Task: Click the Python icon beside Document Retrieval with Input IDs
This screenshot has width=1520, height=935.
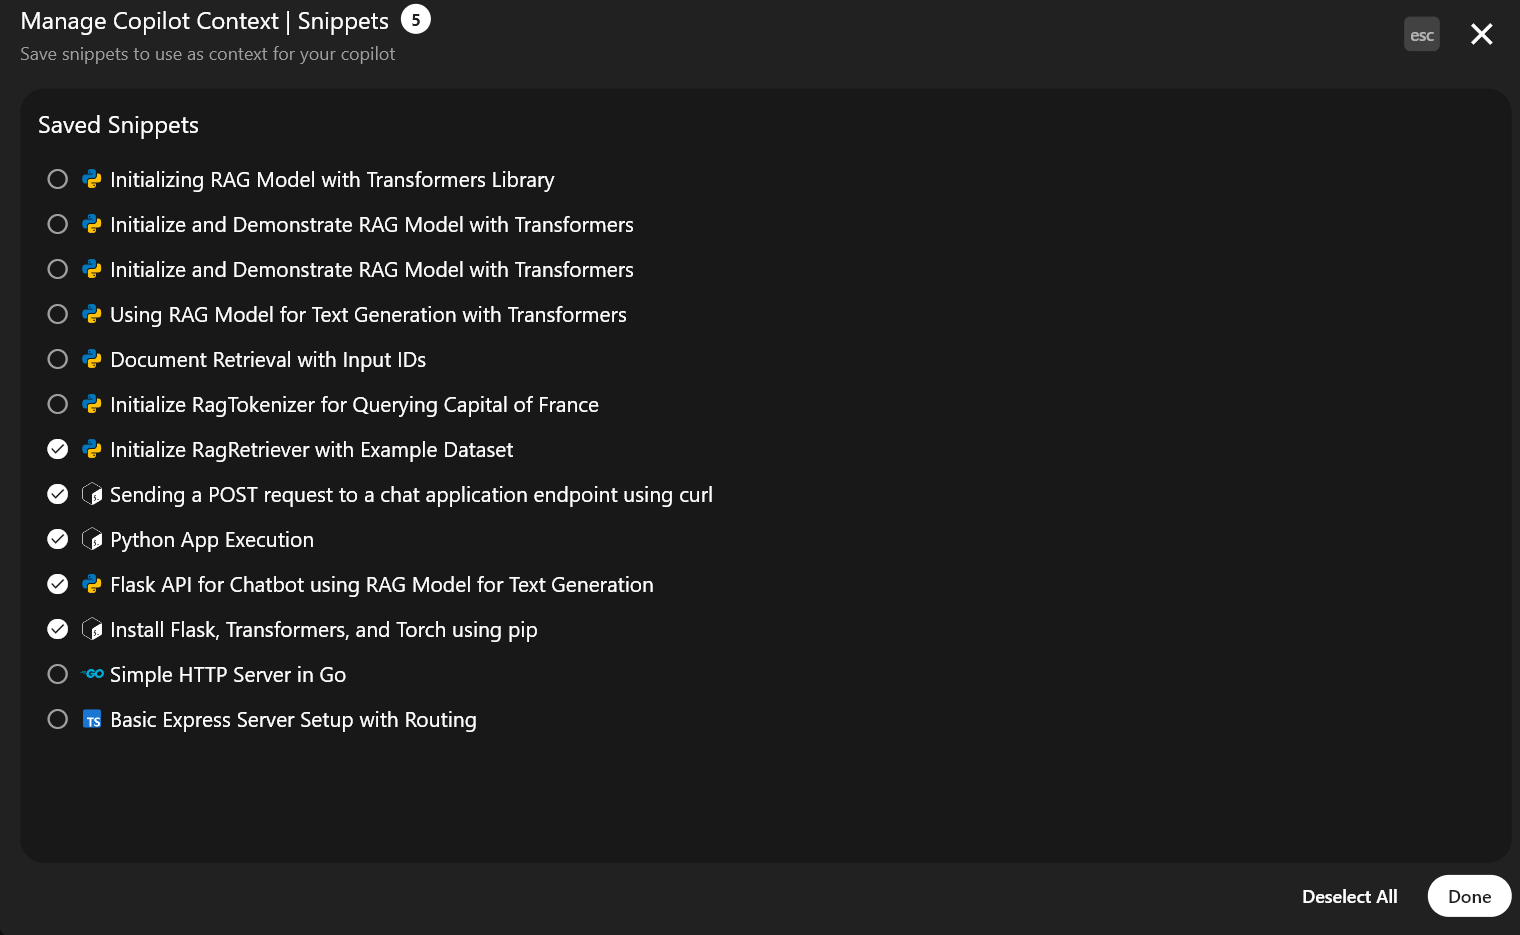Action: coord(92,359)
